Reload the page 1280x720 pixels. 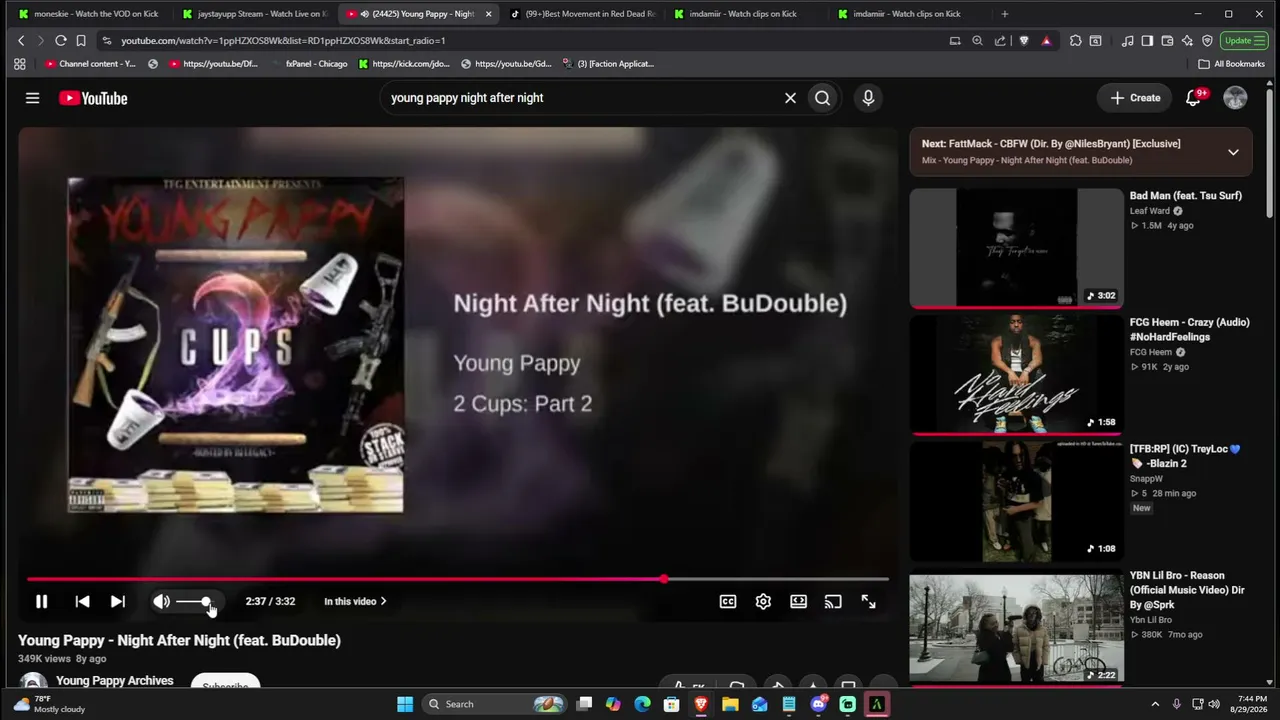pyautogui.click(x=60, y=40)
